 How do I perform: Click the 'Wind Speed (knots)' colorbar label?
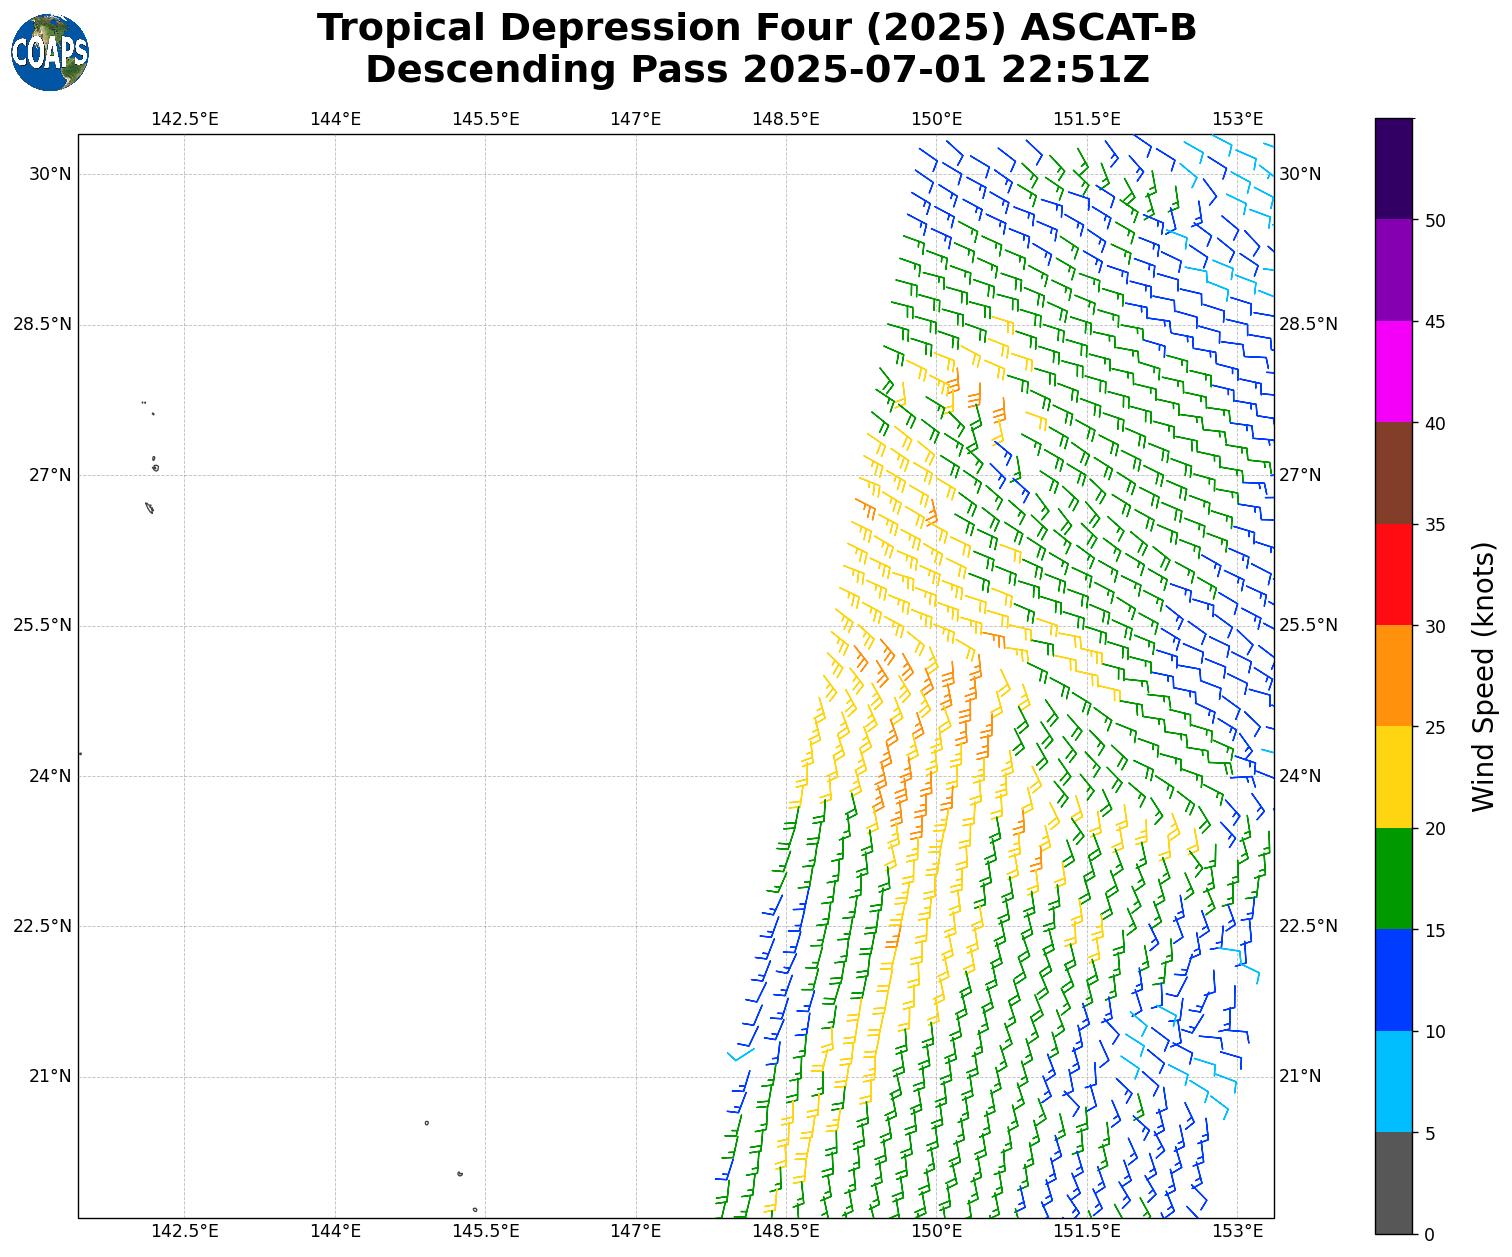(x=1485, y=676)
